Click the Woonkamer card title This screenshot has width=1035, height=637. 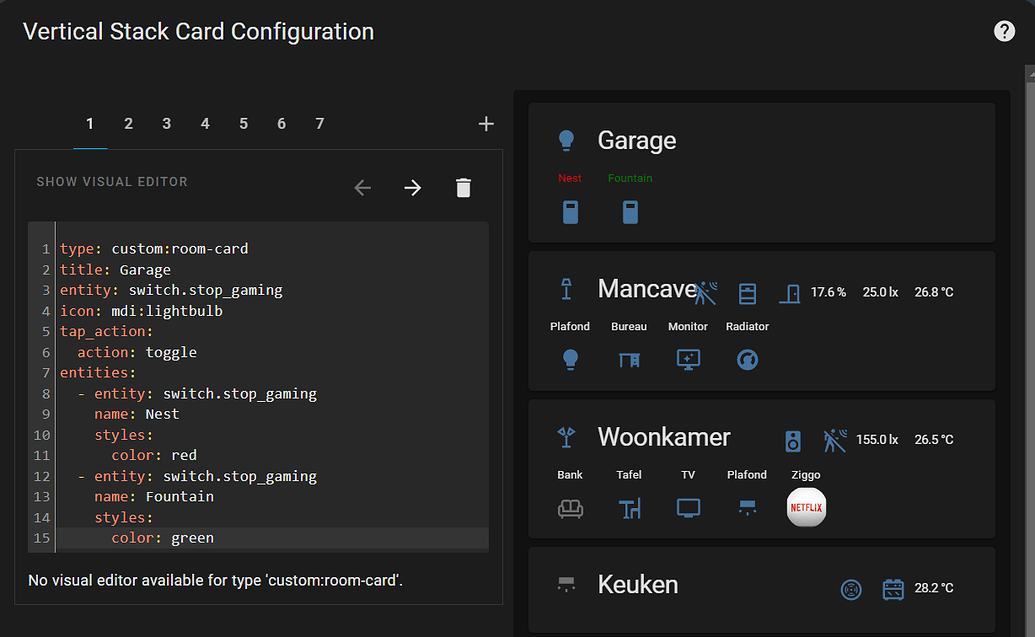coord(663,437)
